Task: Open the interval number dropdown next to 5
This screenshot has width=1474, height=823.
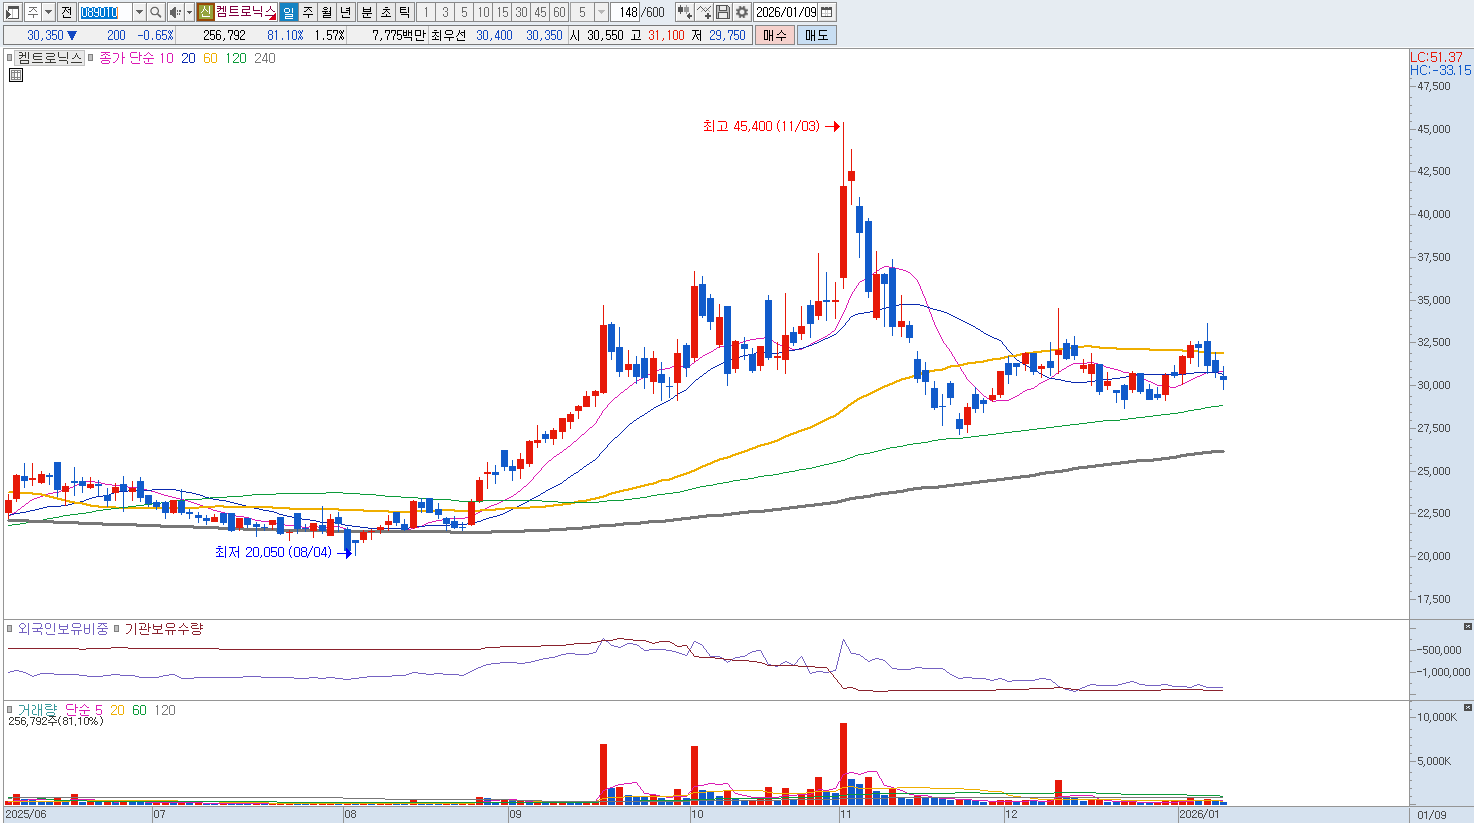Action: tap(601, 12)
